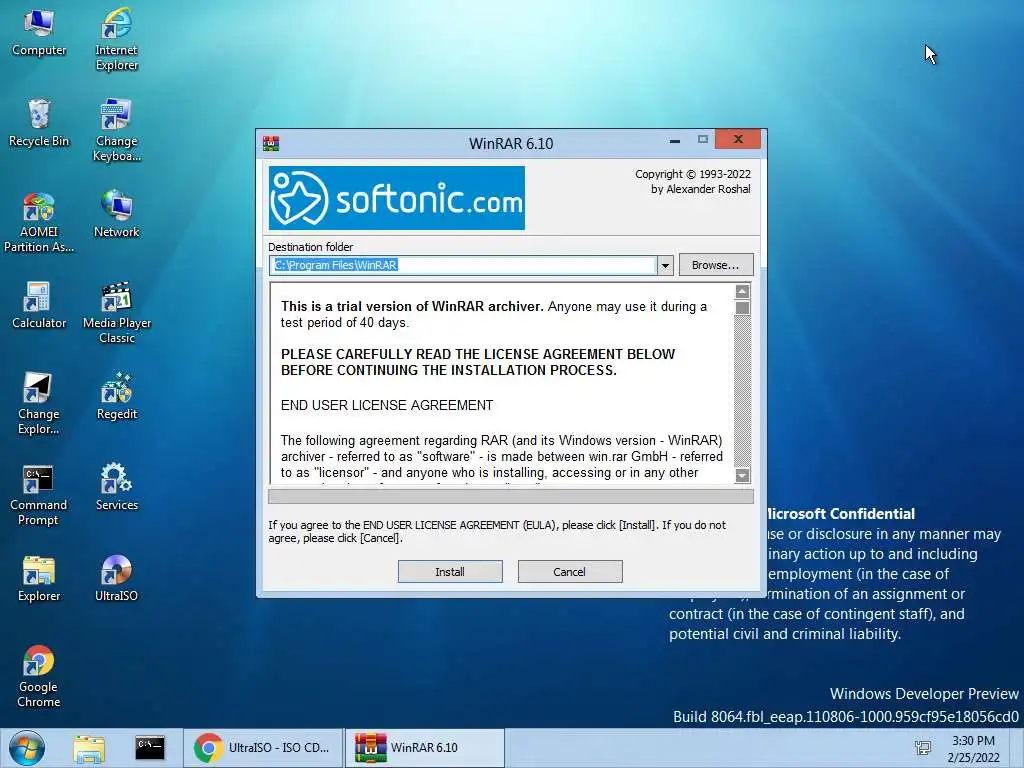Image resolution: width=1024 pixels, height=768 pixels.
Task: Expand the destination folder dropdown
Action: tap(665, 265)
